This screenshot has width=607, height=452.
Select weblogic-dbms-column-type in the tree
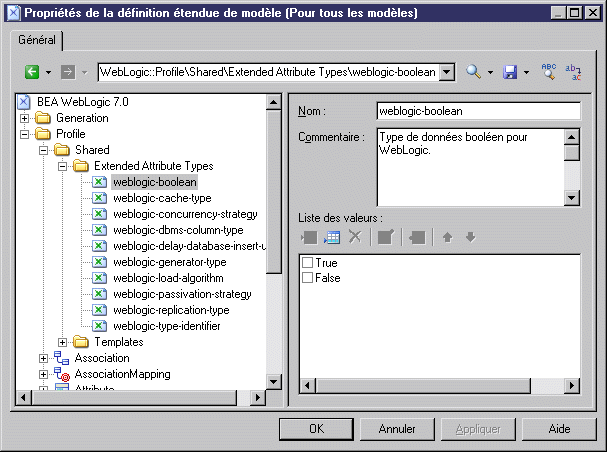pyautogui.click(x=178, y=230)
